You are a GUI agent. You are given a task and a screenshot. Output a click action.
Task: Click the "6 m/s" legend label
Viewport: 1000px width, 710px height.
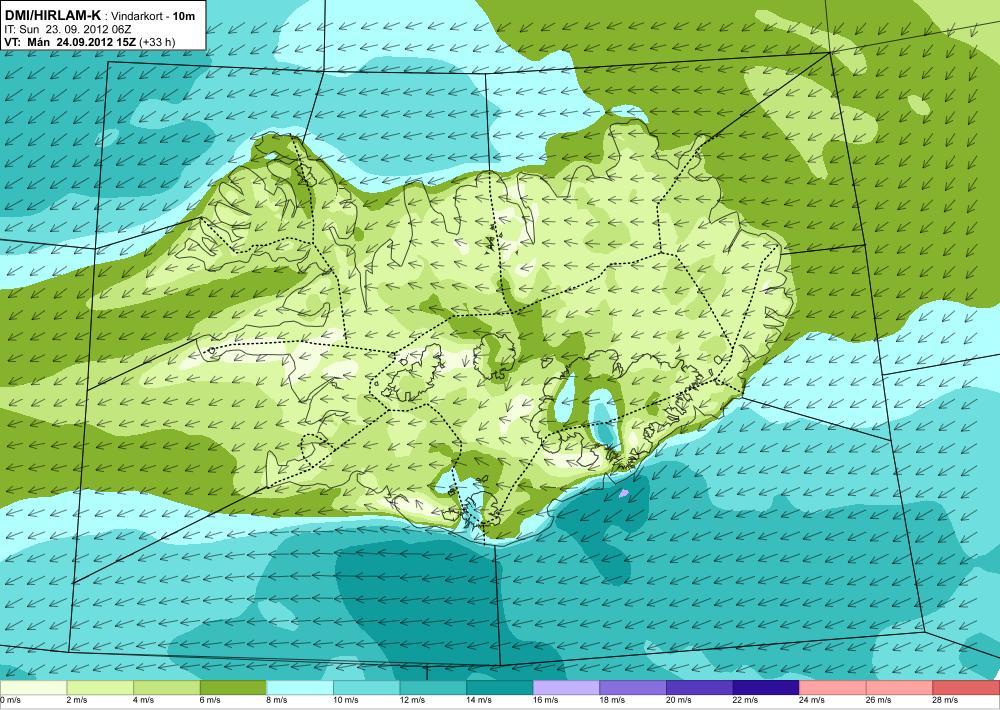pyautogui.click(x=210, y=700)
